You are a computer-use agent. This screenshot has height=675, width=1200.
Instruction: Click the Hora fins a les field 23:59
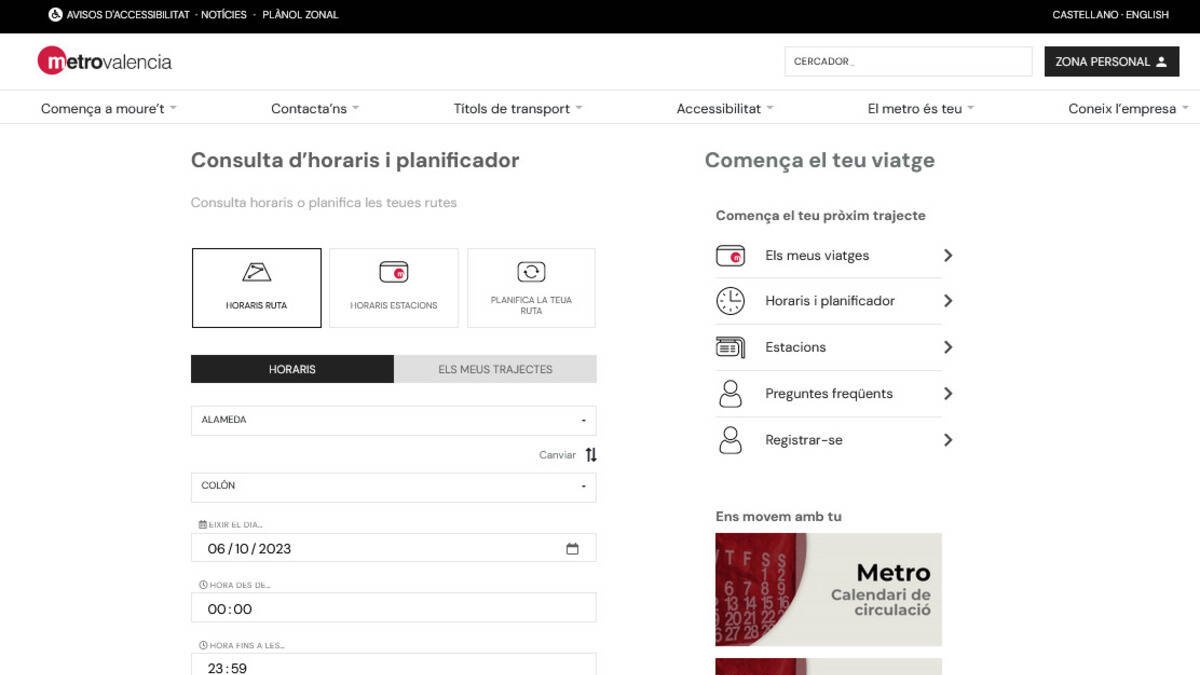394,665
